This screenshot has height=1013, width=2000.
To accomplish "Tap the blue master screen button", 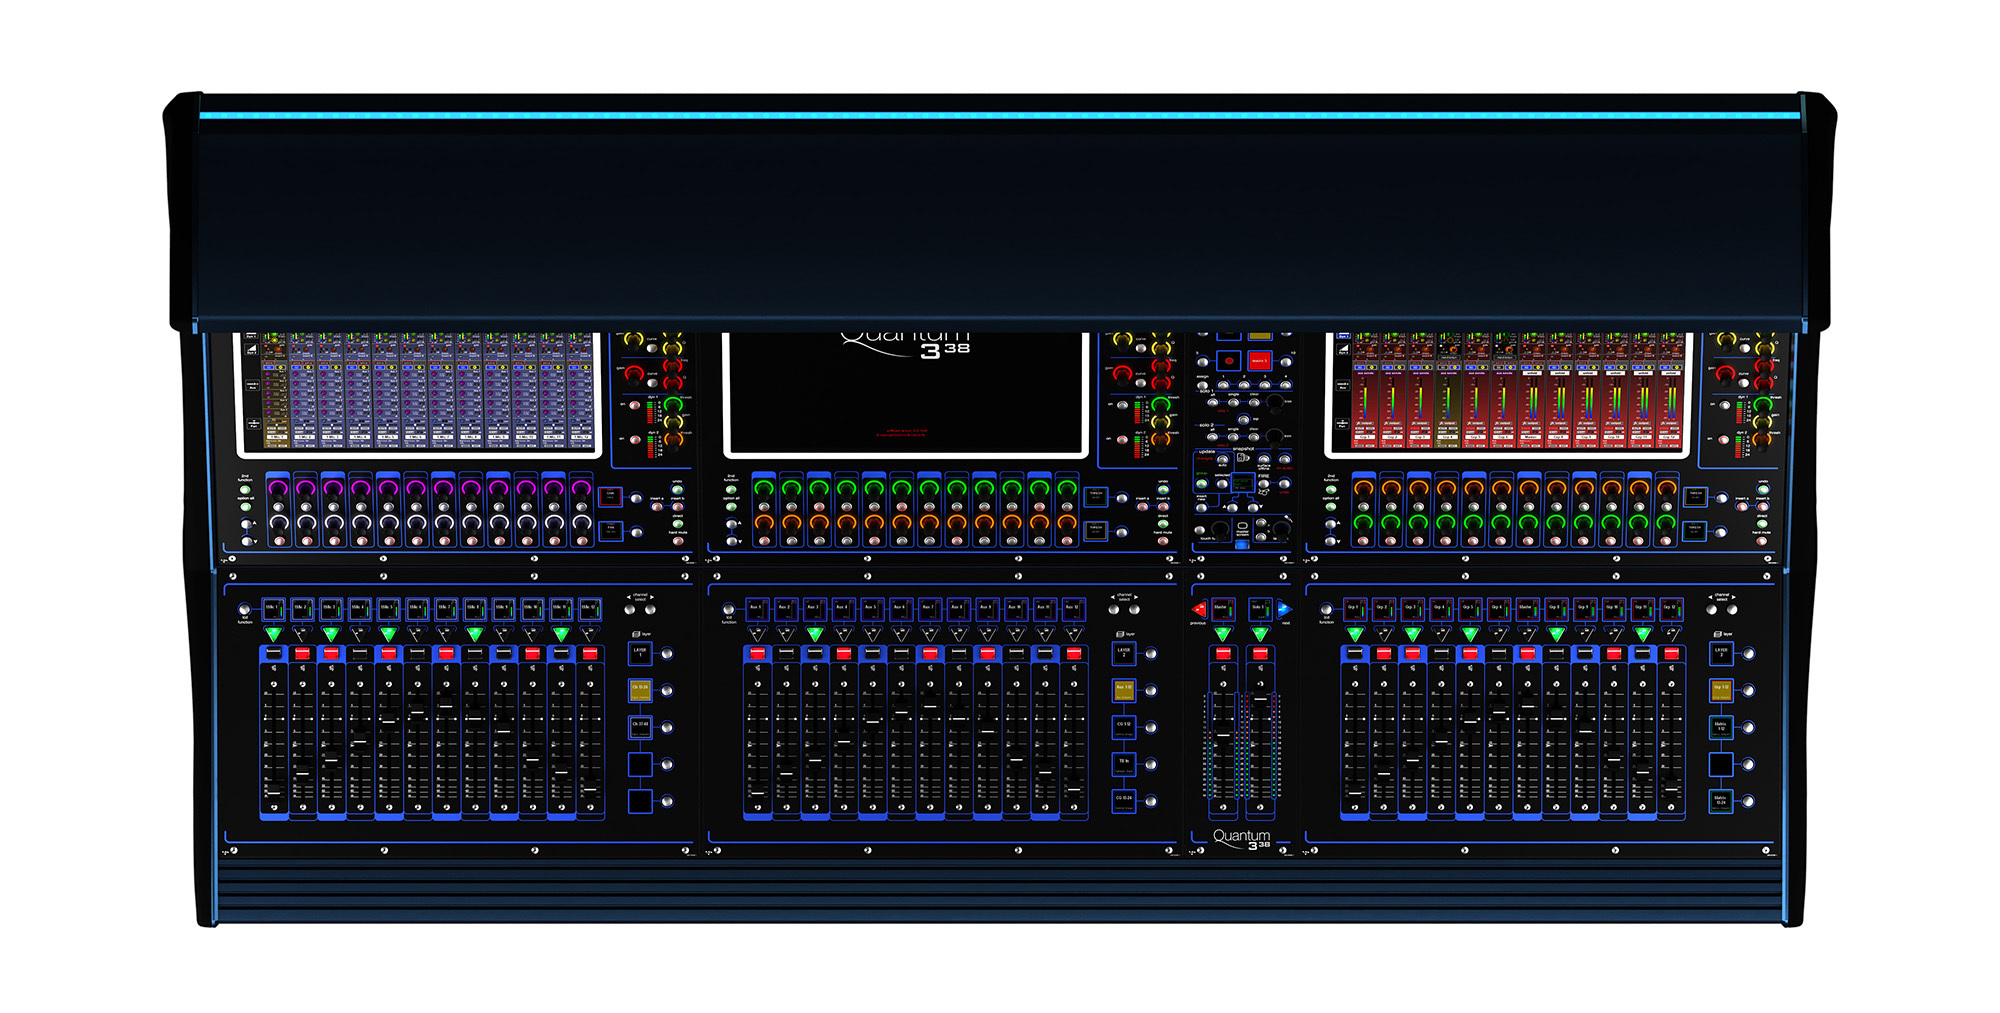I will coord(1242,544).
